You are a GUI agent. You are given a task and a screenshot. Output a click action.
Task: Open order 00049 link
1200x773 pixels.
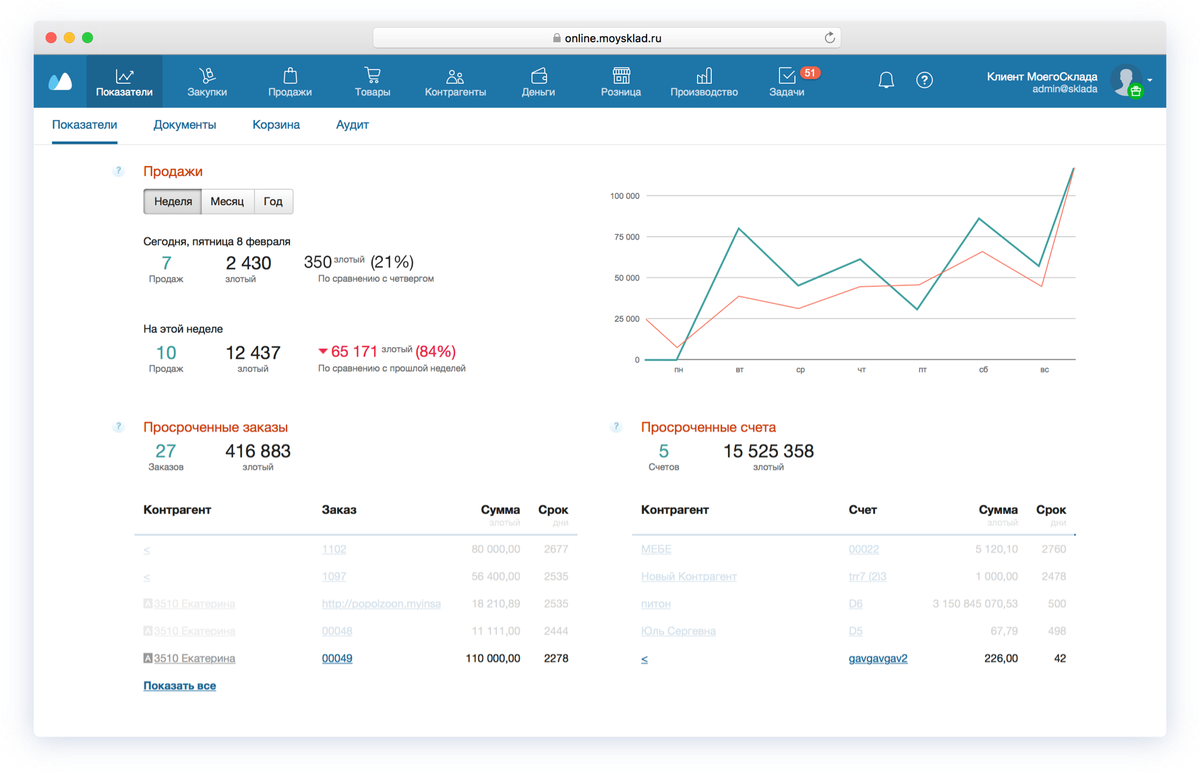coord(337,658)
